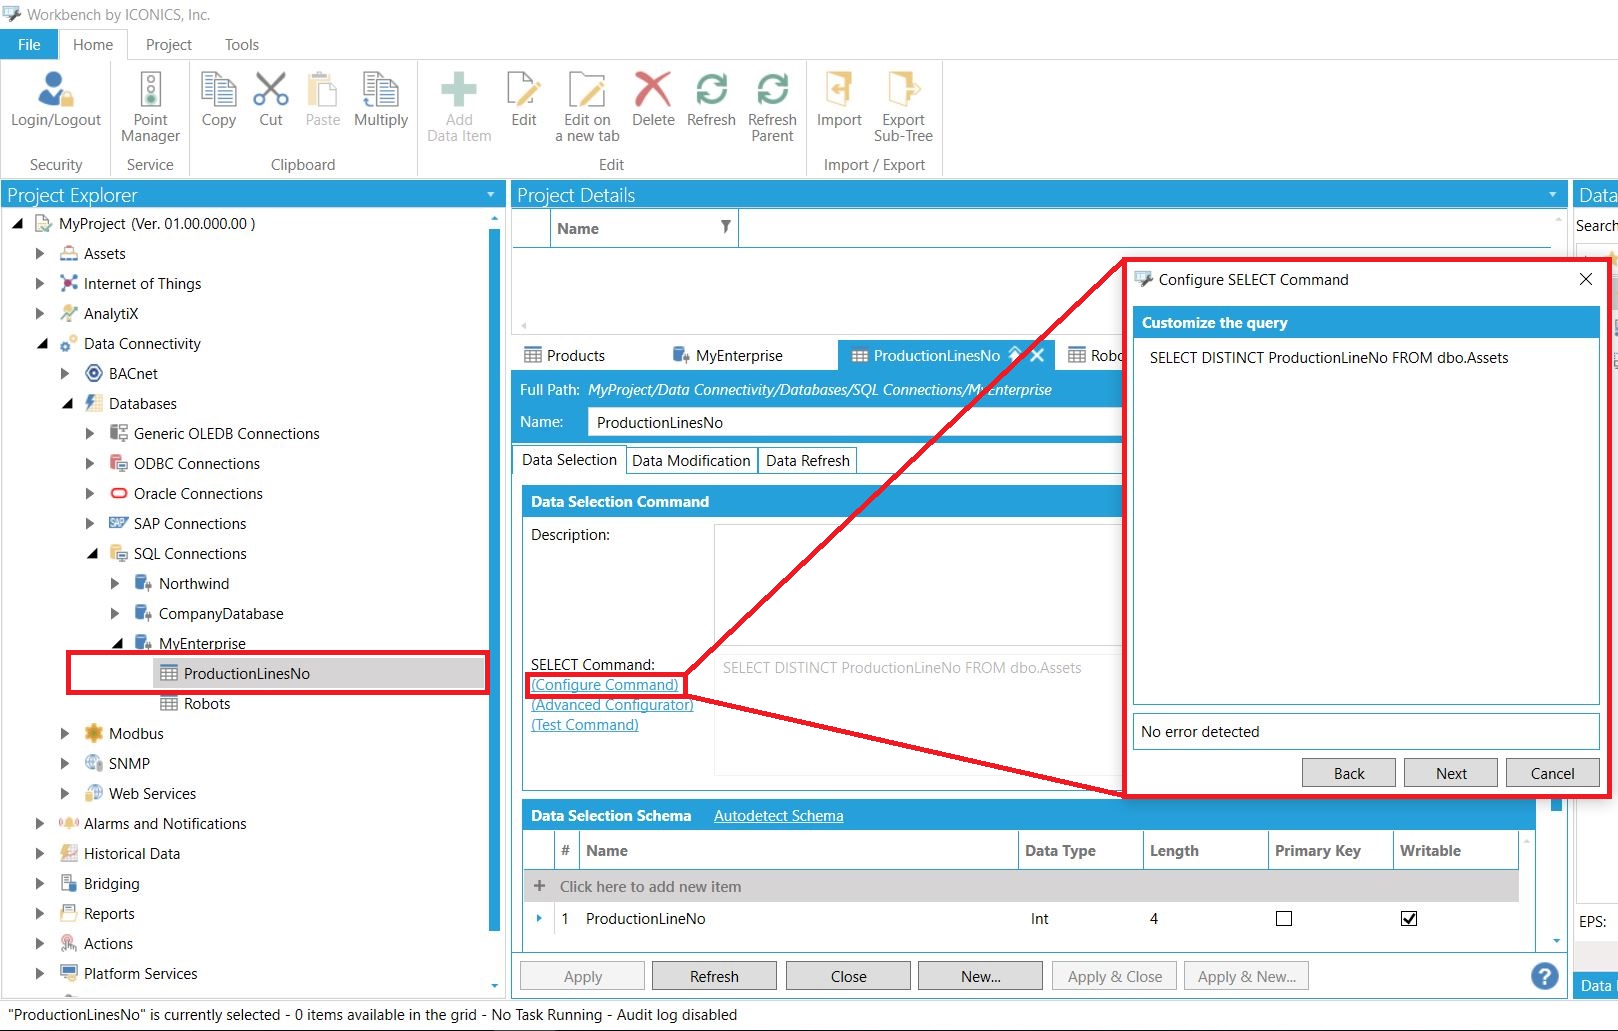Click the Advanced Configurator link

(x=612, y=705)
